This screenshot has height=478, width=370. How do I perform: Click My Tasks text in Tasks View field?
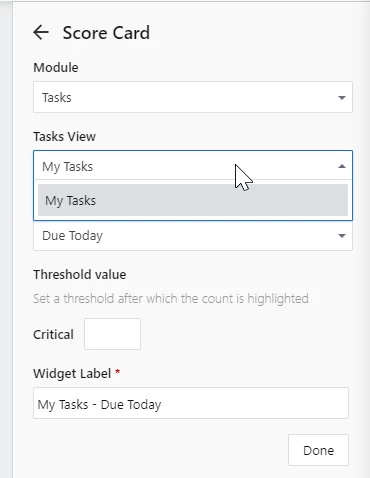67,166
